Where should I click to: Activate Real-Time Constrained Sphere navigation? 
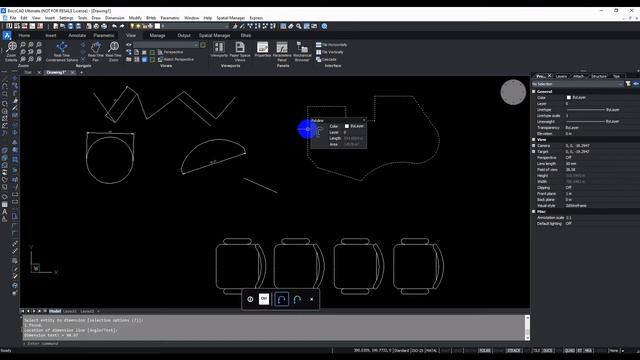coord(62,51)
